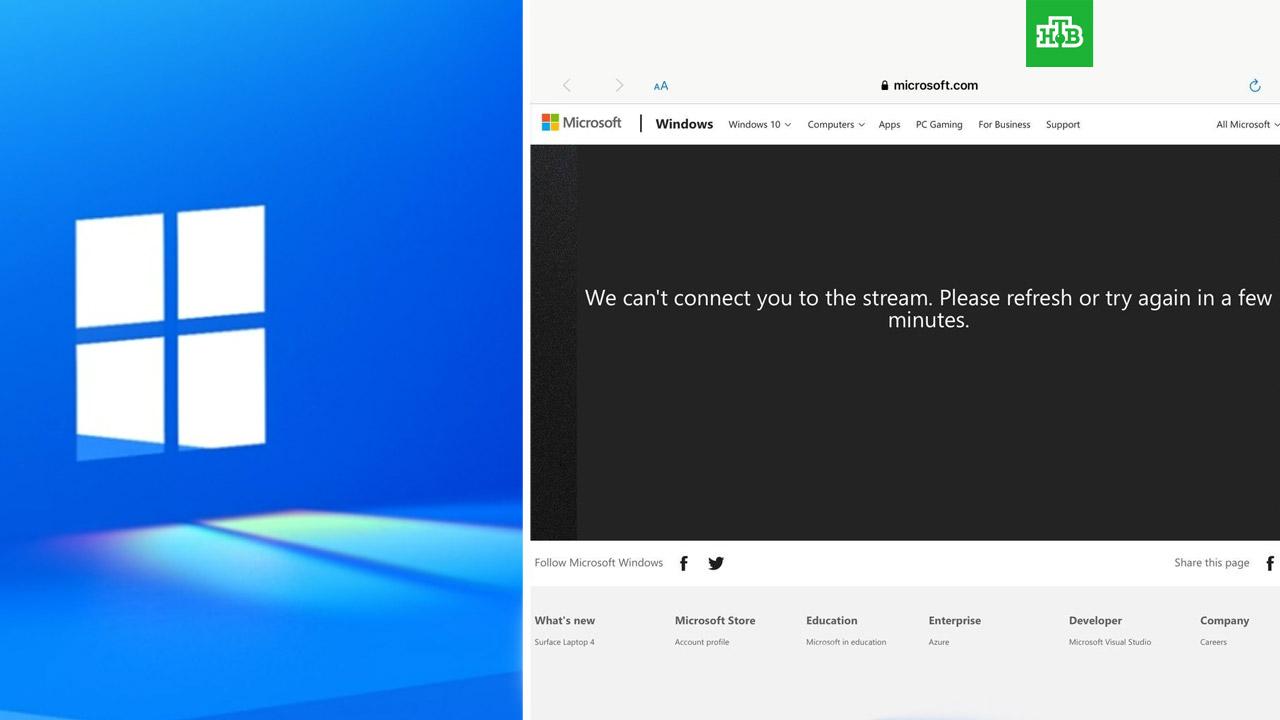The height and width of the screenshot is (720, 1280).
Task: Click the Developer footer heading
Action: (1095, 621)
